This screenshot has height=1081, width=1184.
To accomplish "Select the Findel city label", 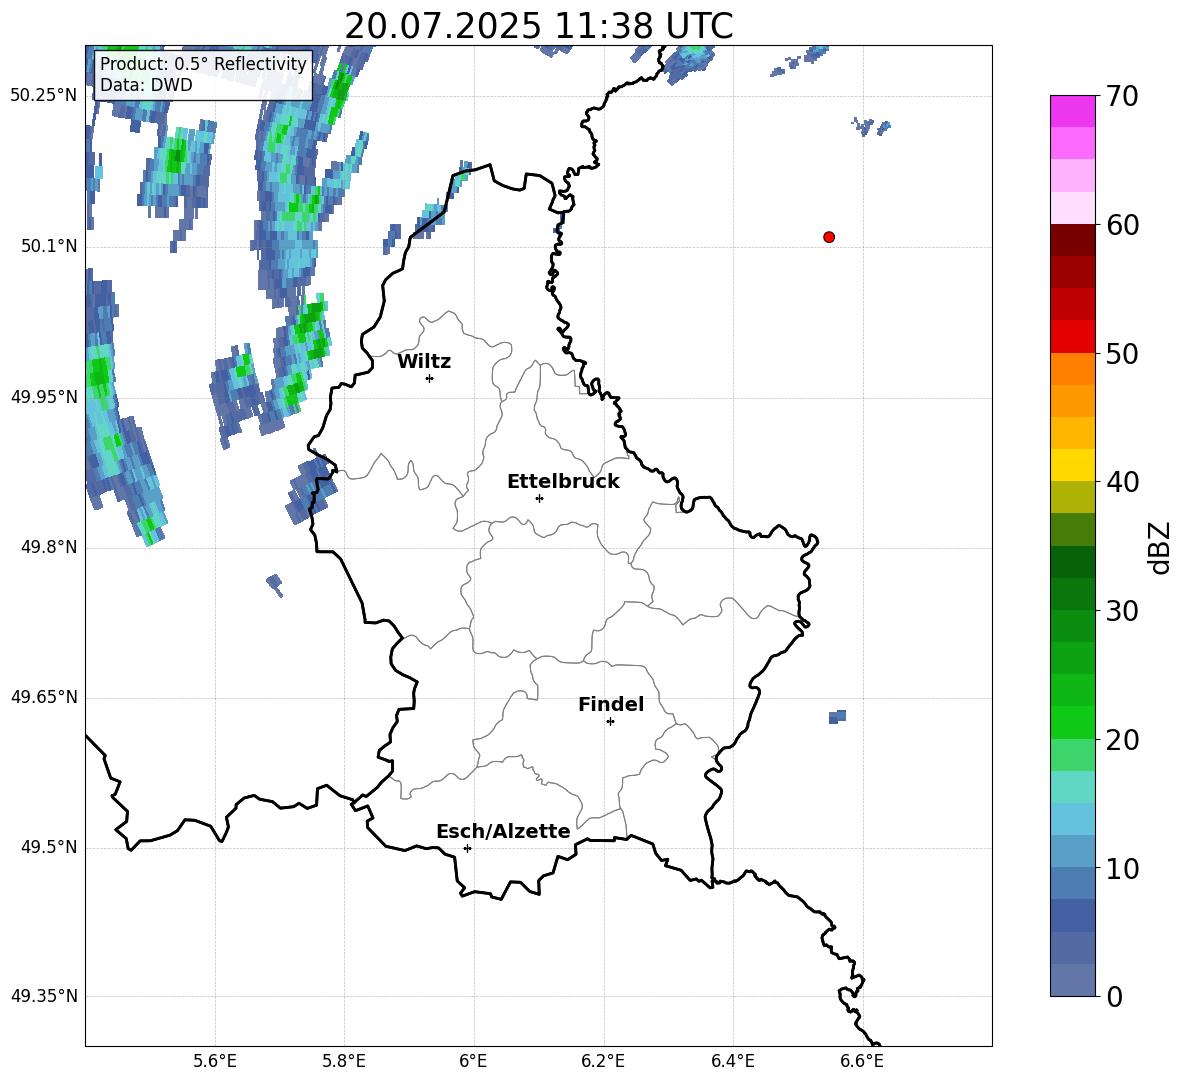I will [611, 704].
